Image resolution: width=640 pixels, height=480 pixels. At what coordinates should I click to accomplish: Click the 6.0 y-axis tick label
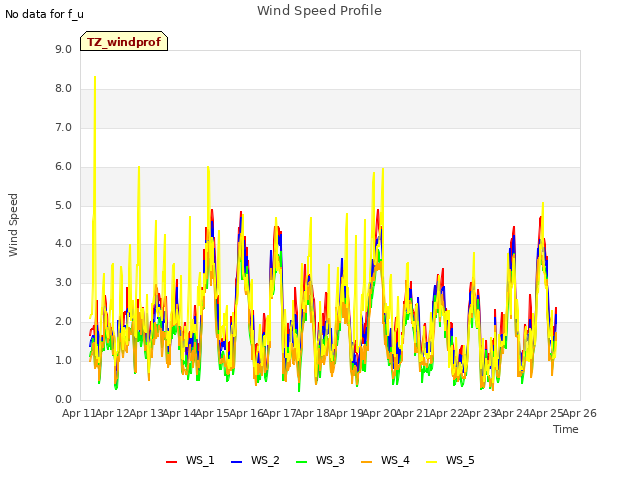tap(63, 167)
